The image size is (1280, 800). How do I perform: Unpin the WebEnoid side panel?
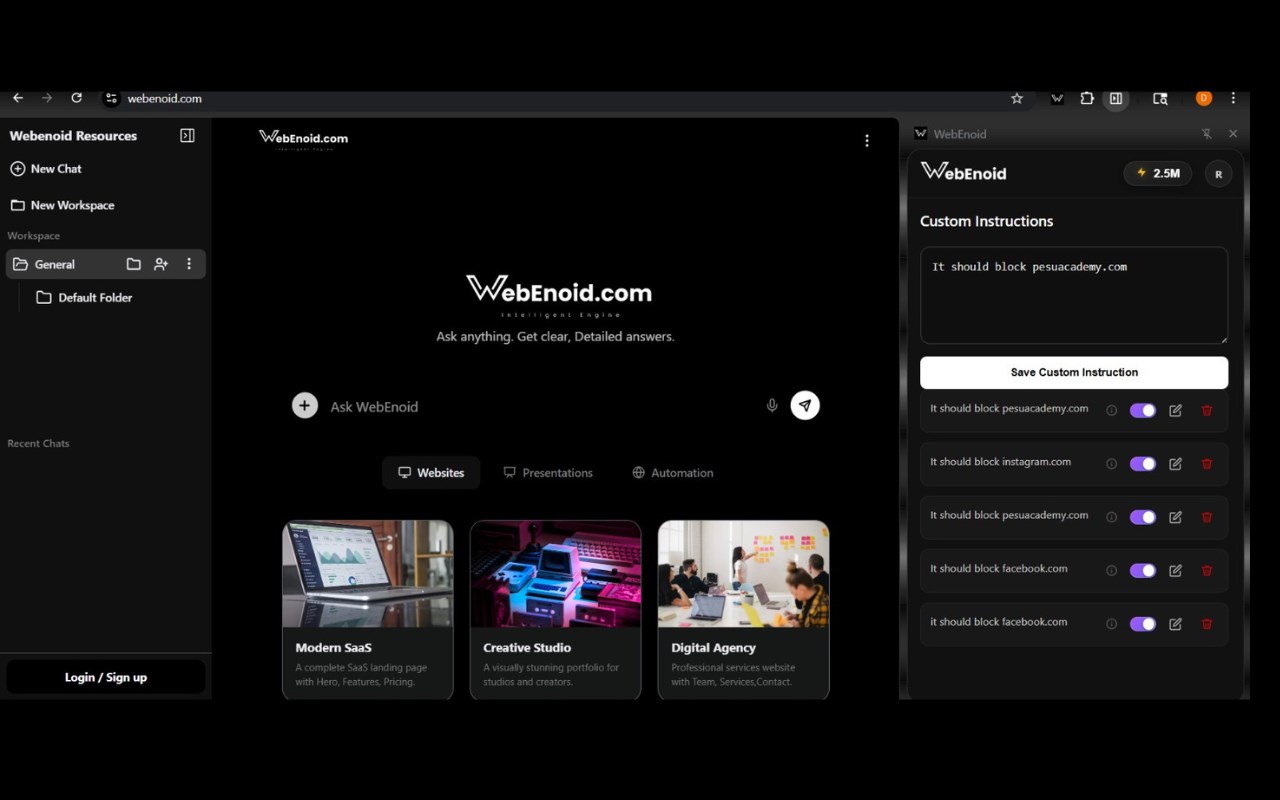tap(1206, 134)
